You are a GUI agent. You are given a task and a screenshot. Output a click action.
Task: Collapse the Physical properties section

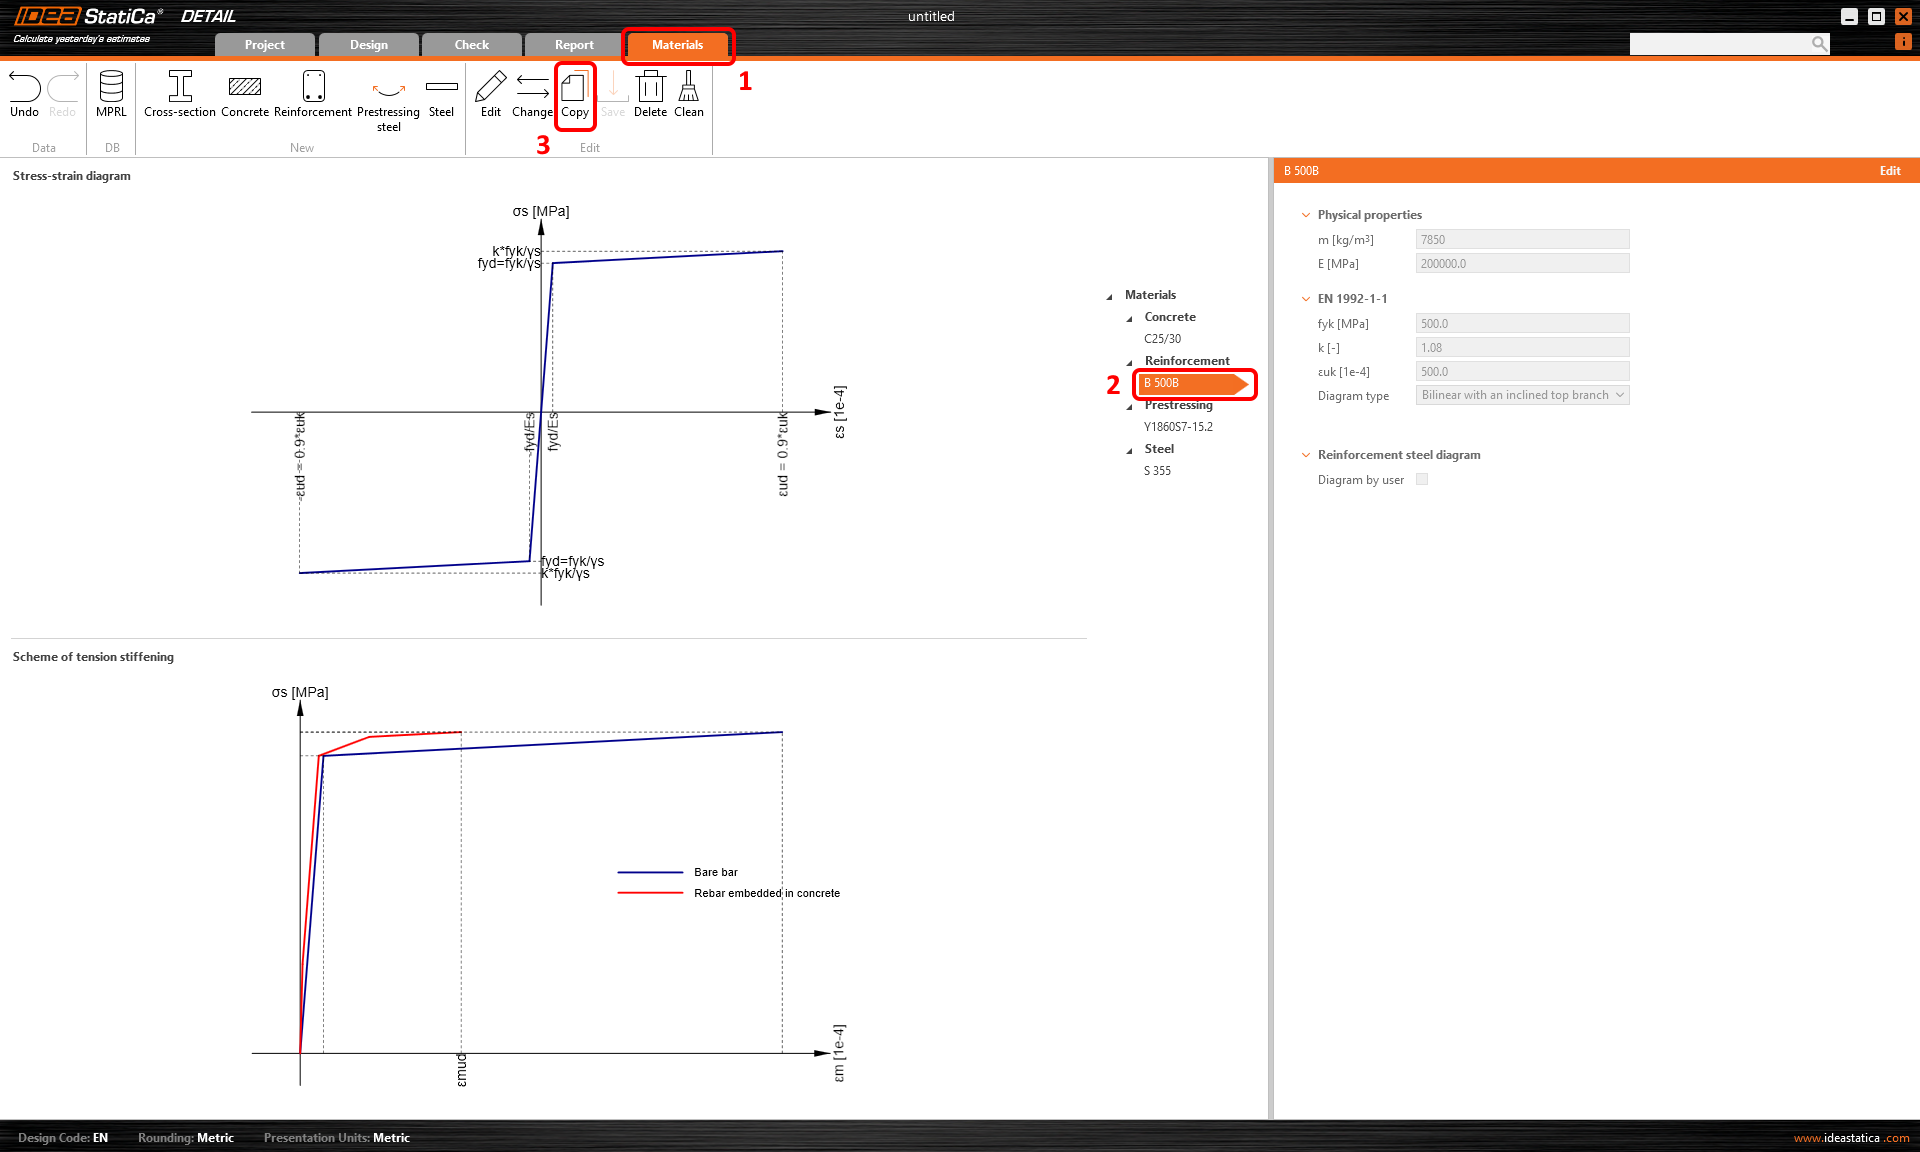[x=1306, y=215]
